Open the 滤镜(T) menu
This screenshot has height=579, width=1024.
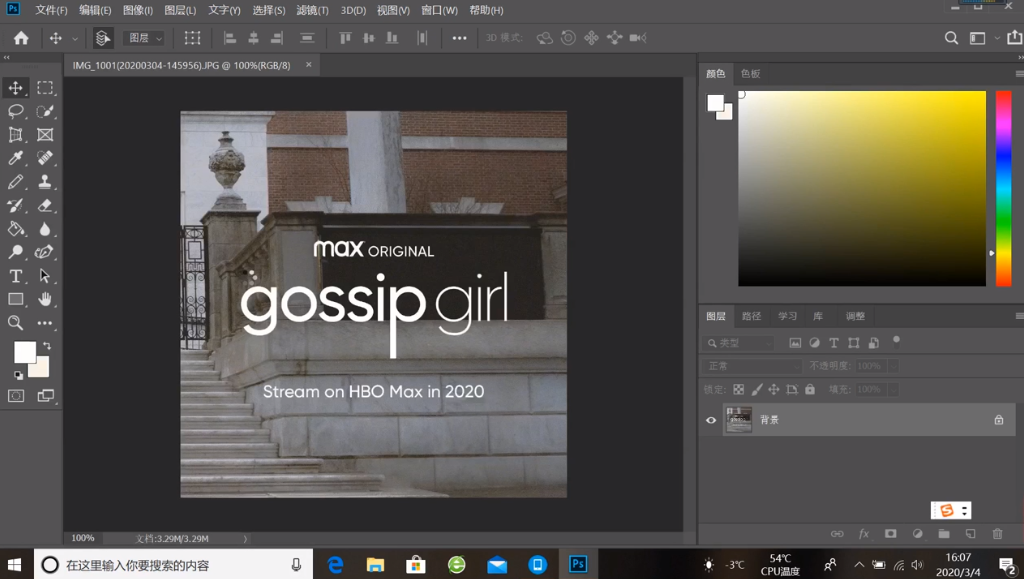point(312,10)
